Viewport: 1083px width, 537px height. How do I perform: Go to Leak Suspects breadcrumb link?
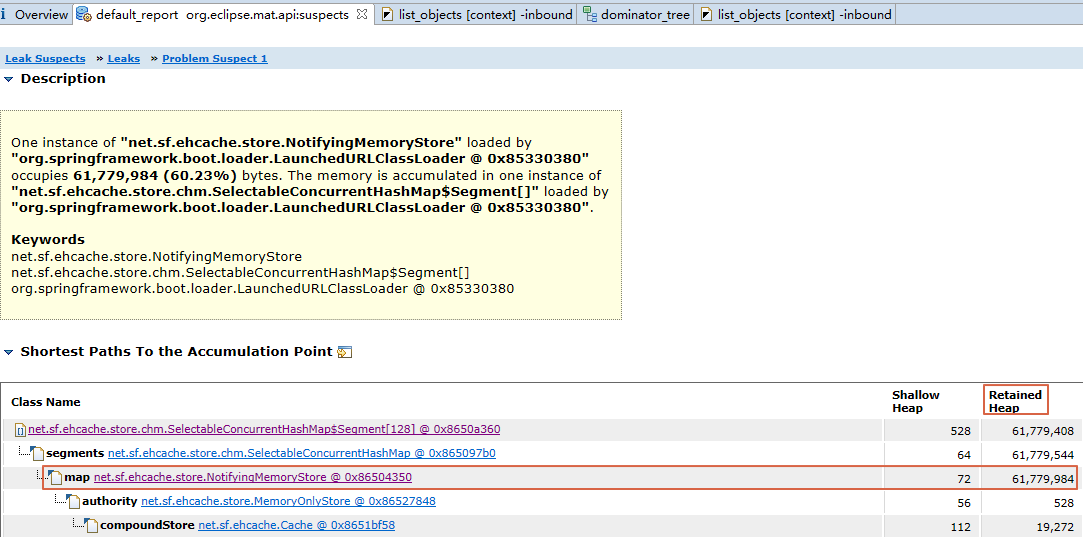click(x=46, y=59)
